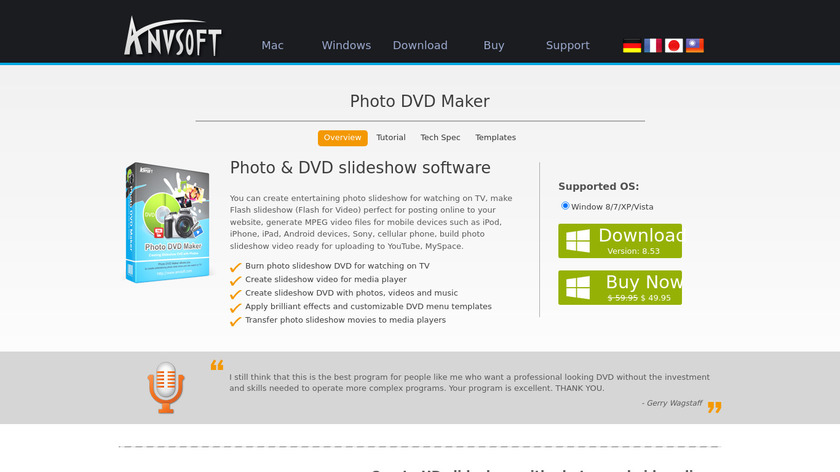Image resolution: width=840 pixels, height=472 pixels.
Task: Click 'Burn photo slideshow DVD for watching on TV'
Action: (x=337, y=266)
